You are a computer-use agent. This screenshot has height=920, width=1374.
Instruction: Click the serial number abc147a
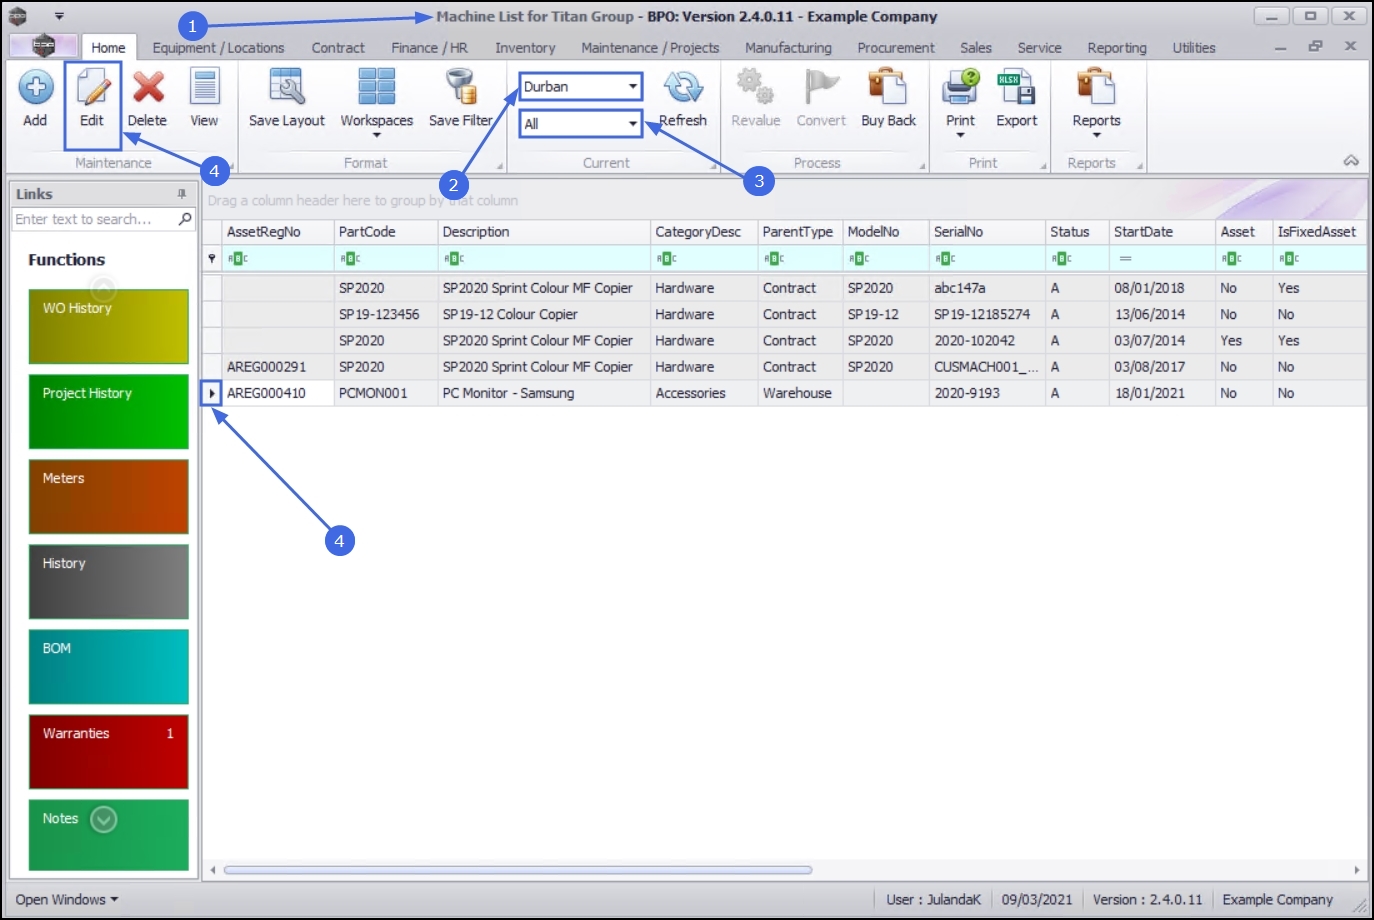pos(987,288)
